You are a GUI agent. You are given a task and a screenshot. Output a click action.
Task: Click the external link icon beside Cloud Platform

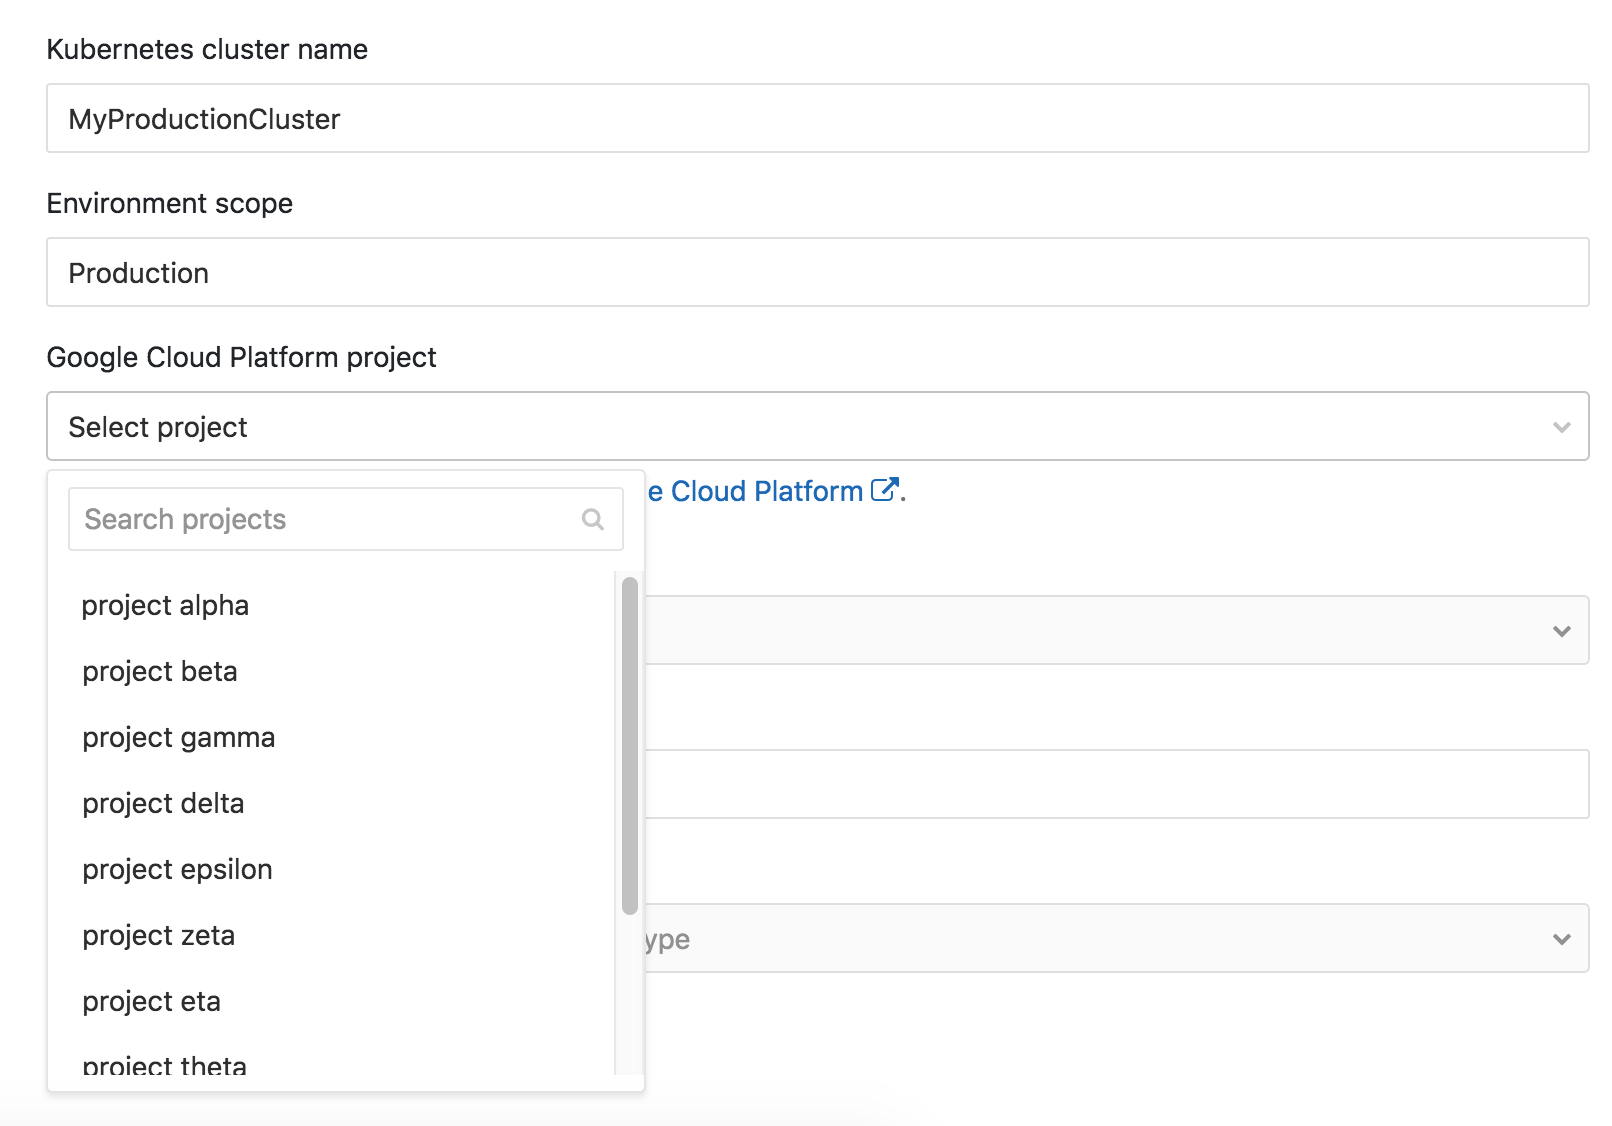click(884, 489)
